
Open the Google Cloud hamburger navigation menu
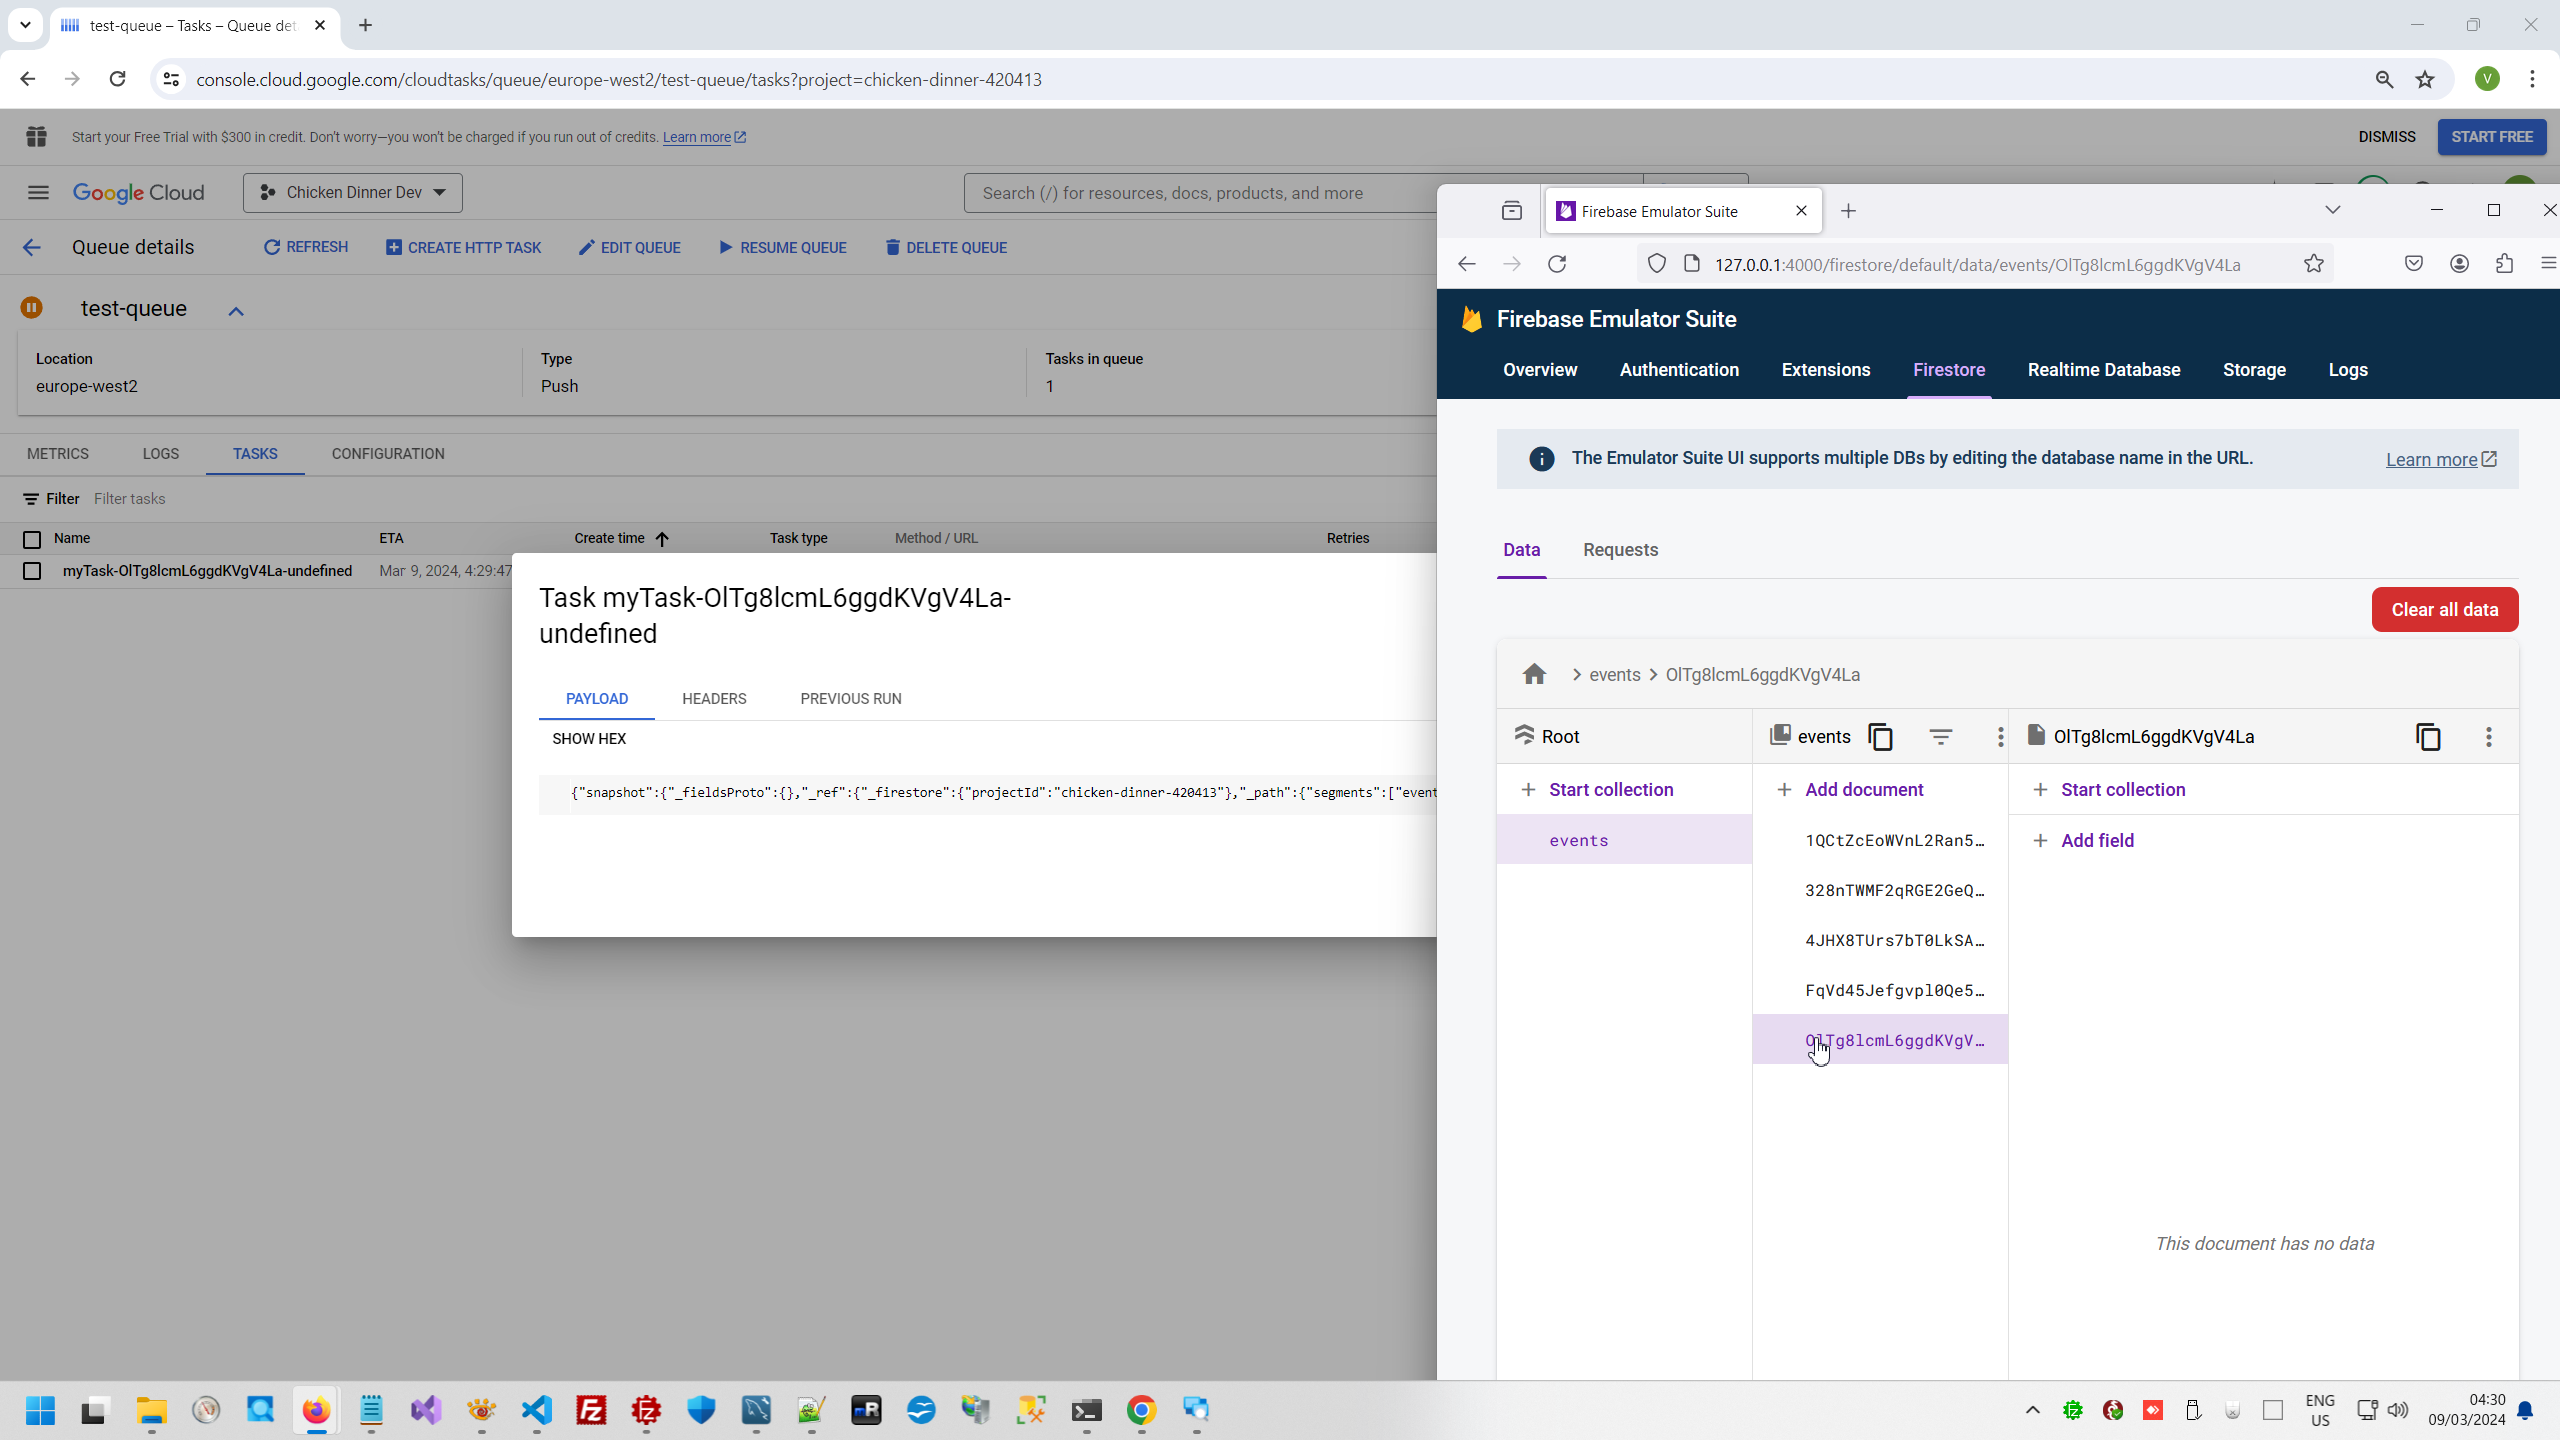[38, 193]
